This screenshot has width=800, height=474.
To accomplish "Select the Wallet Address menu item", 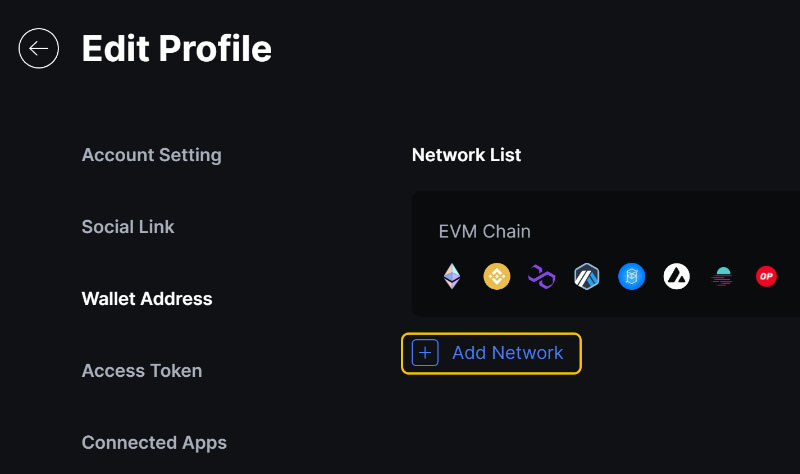I will (147, 298).
